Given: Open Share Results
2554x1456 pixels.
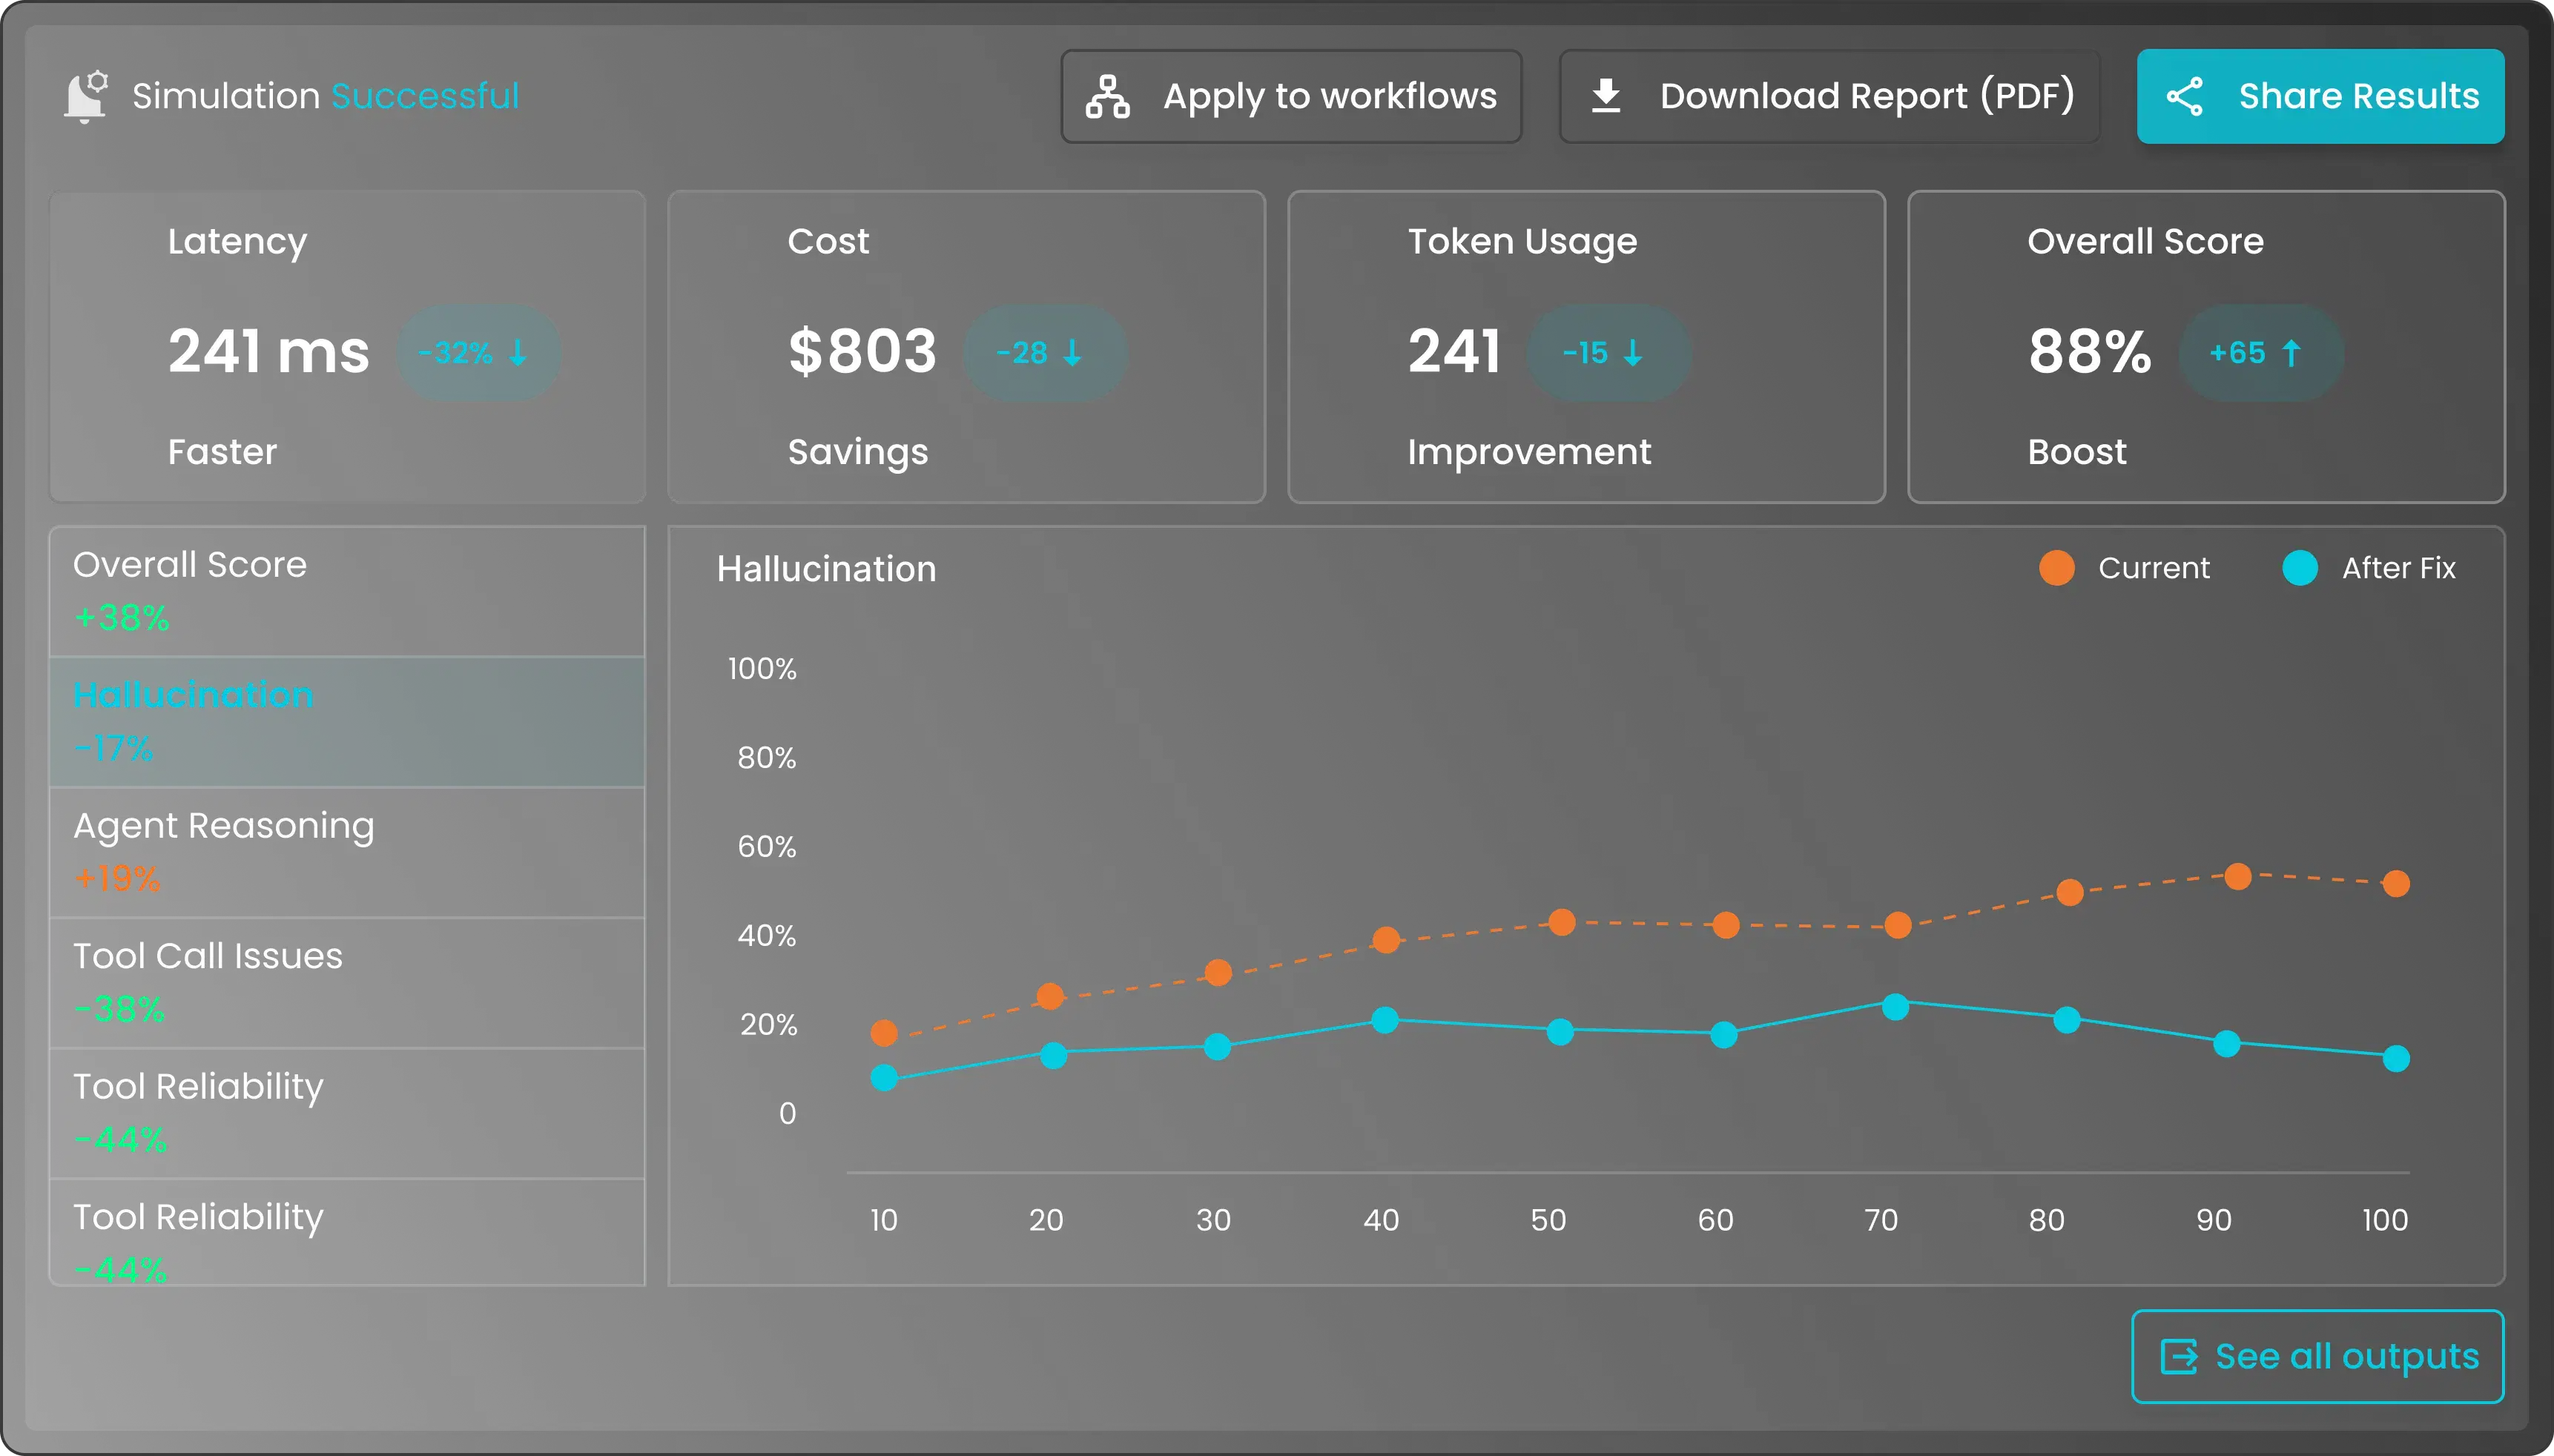Looking at the screenshot, I should [2320, 95].
